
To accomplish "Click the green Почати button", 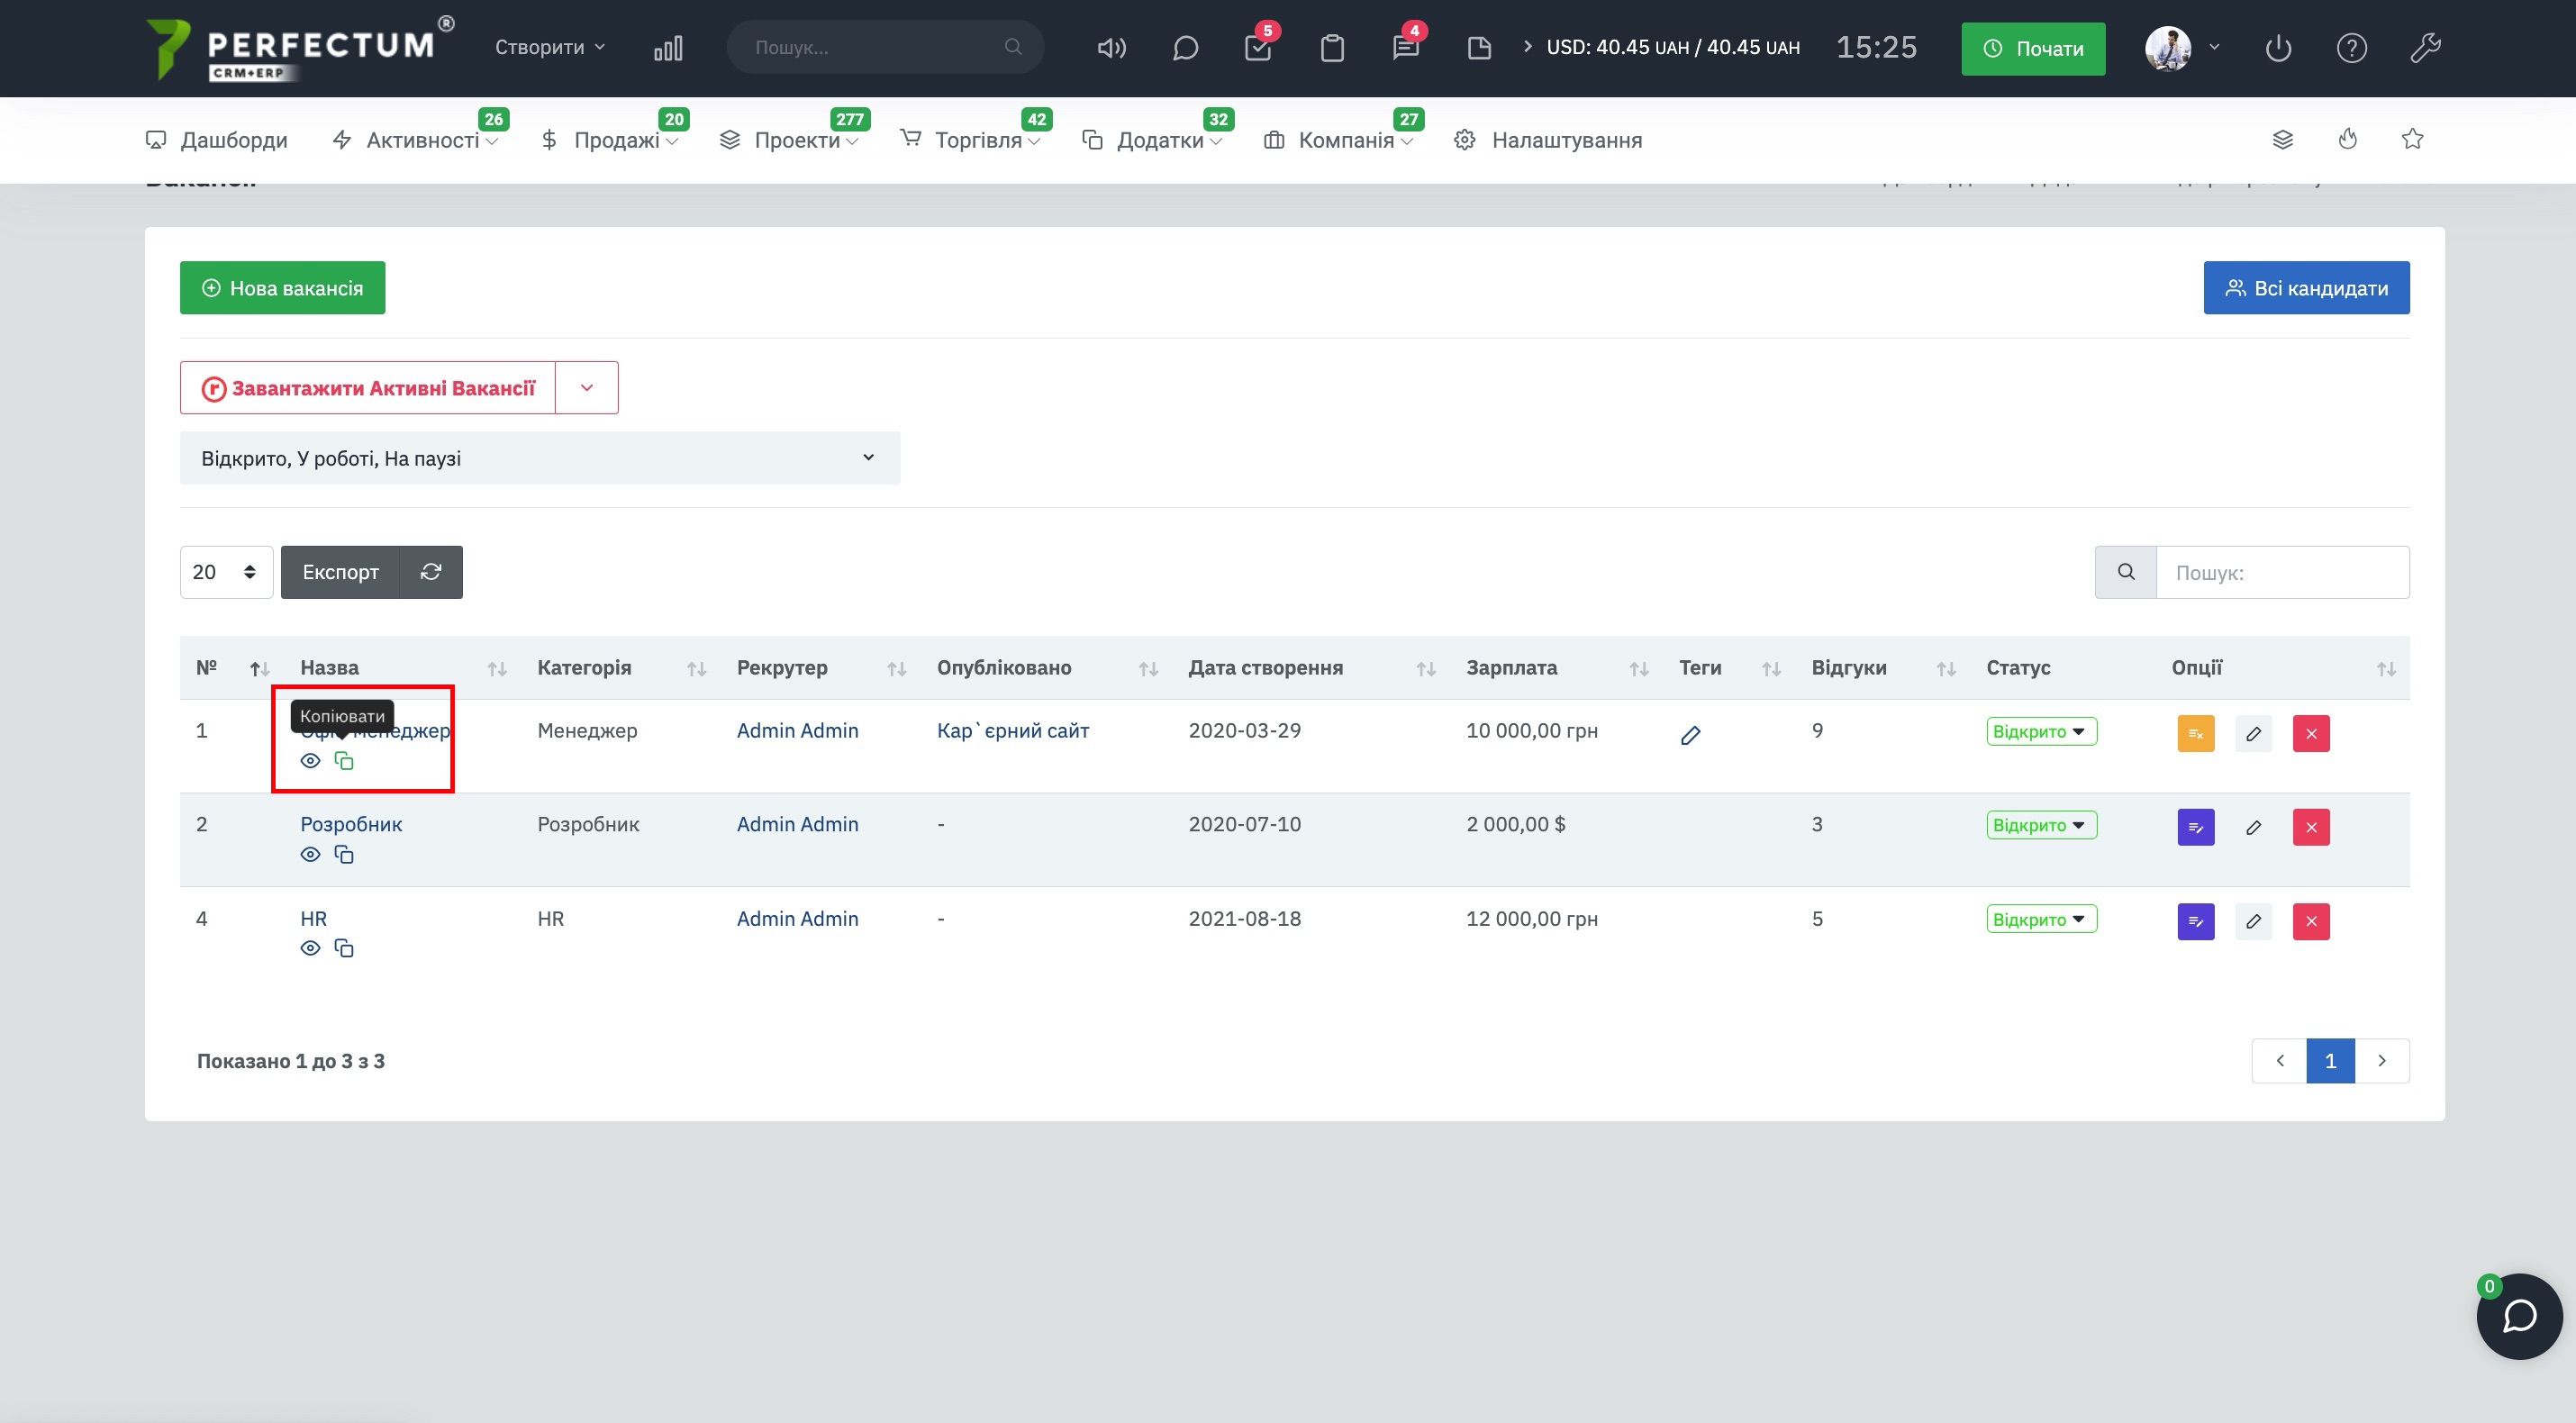I will tap(2033, 48).
